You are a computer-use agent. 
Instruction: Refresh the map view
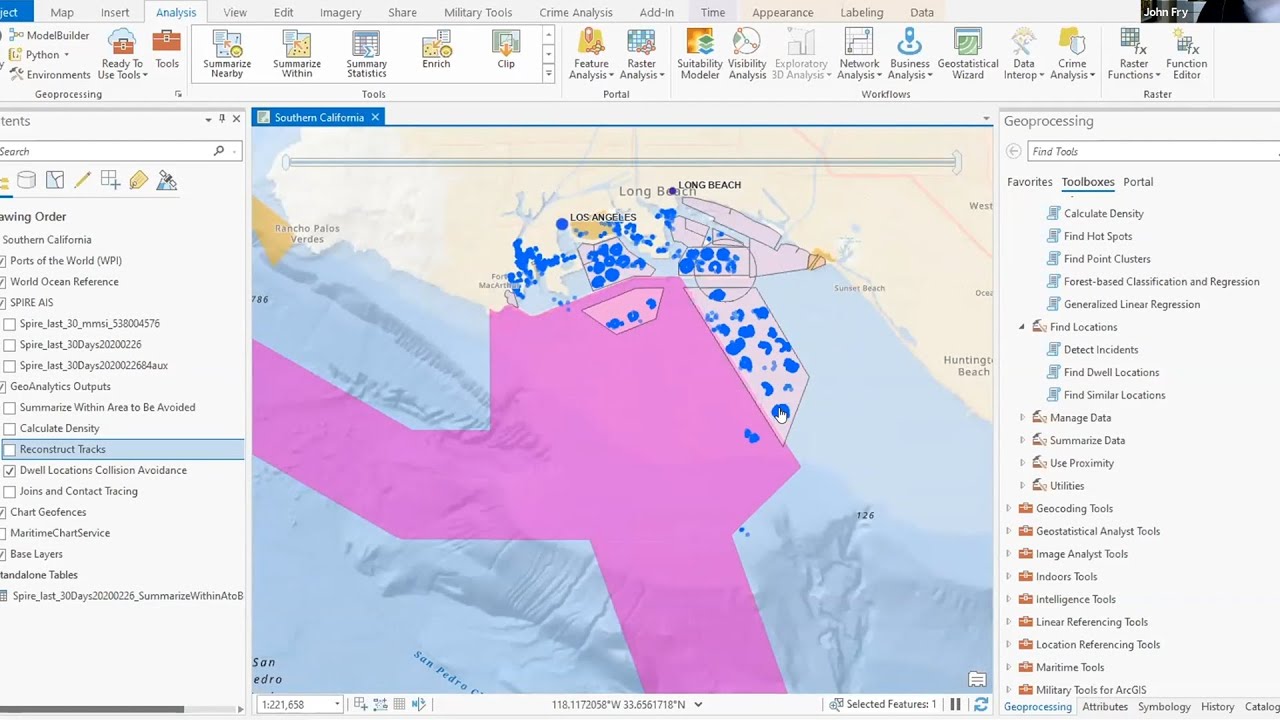tap(981, 704)
